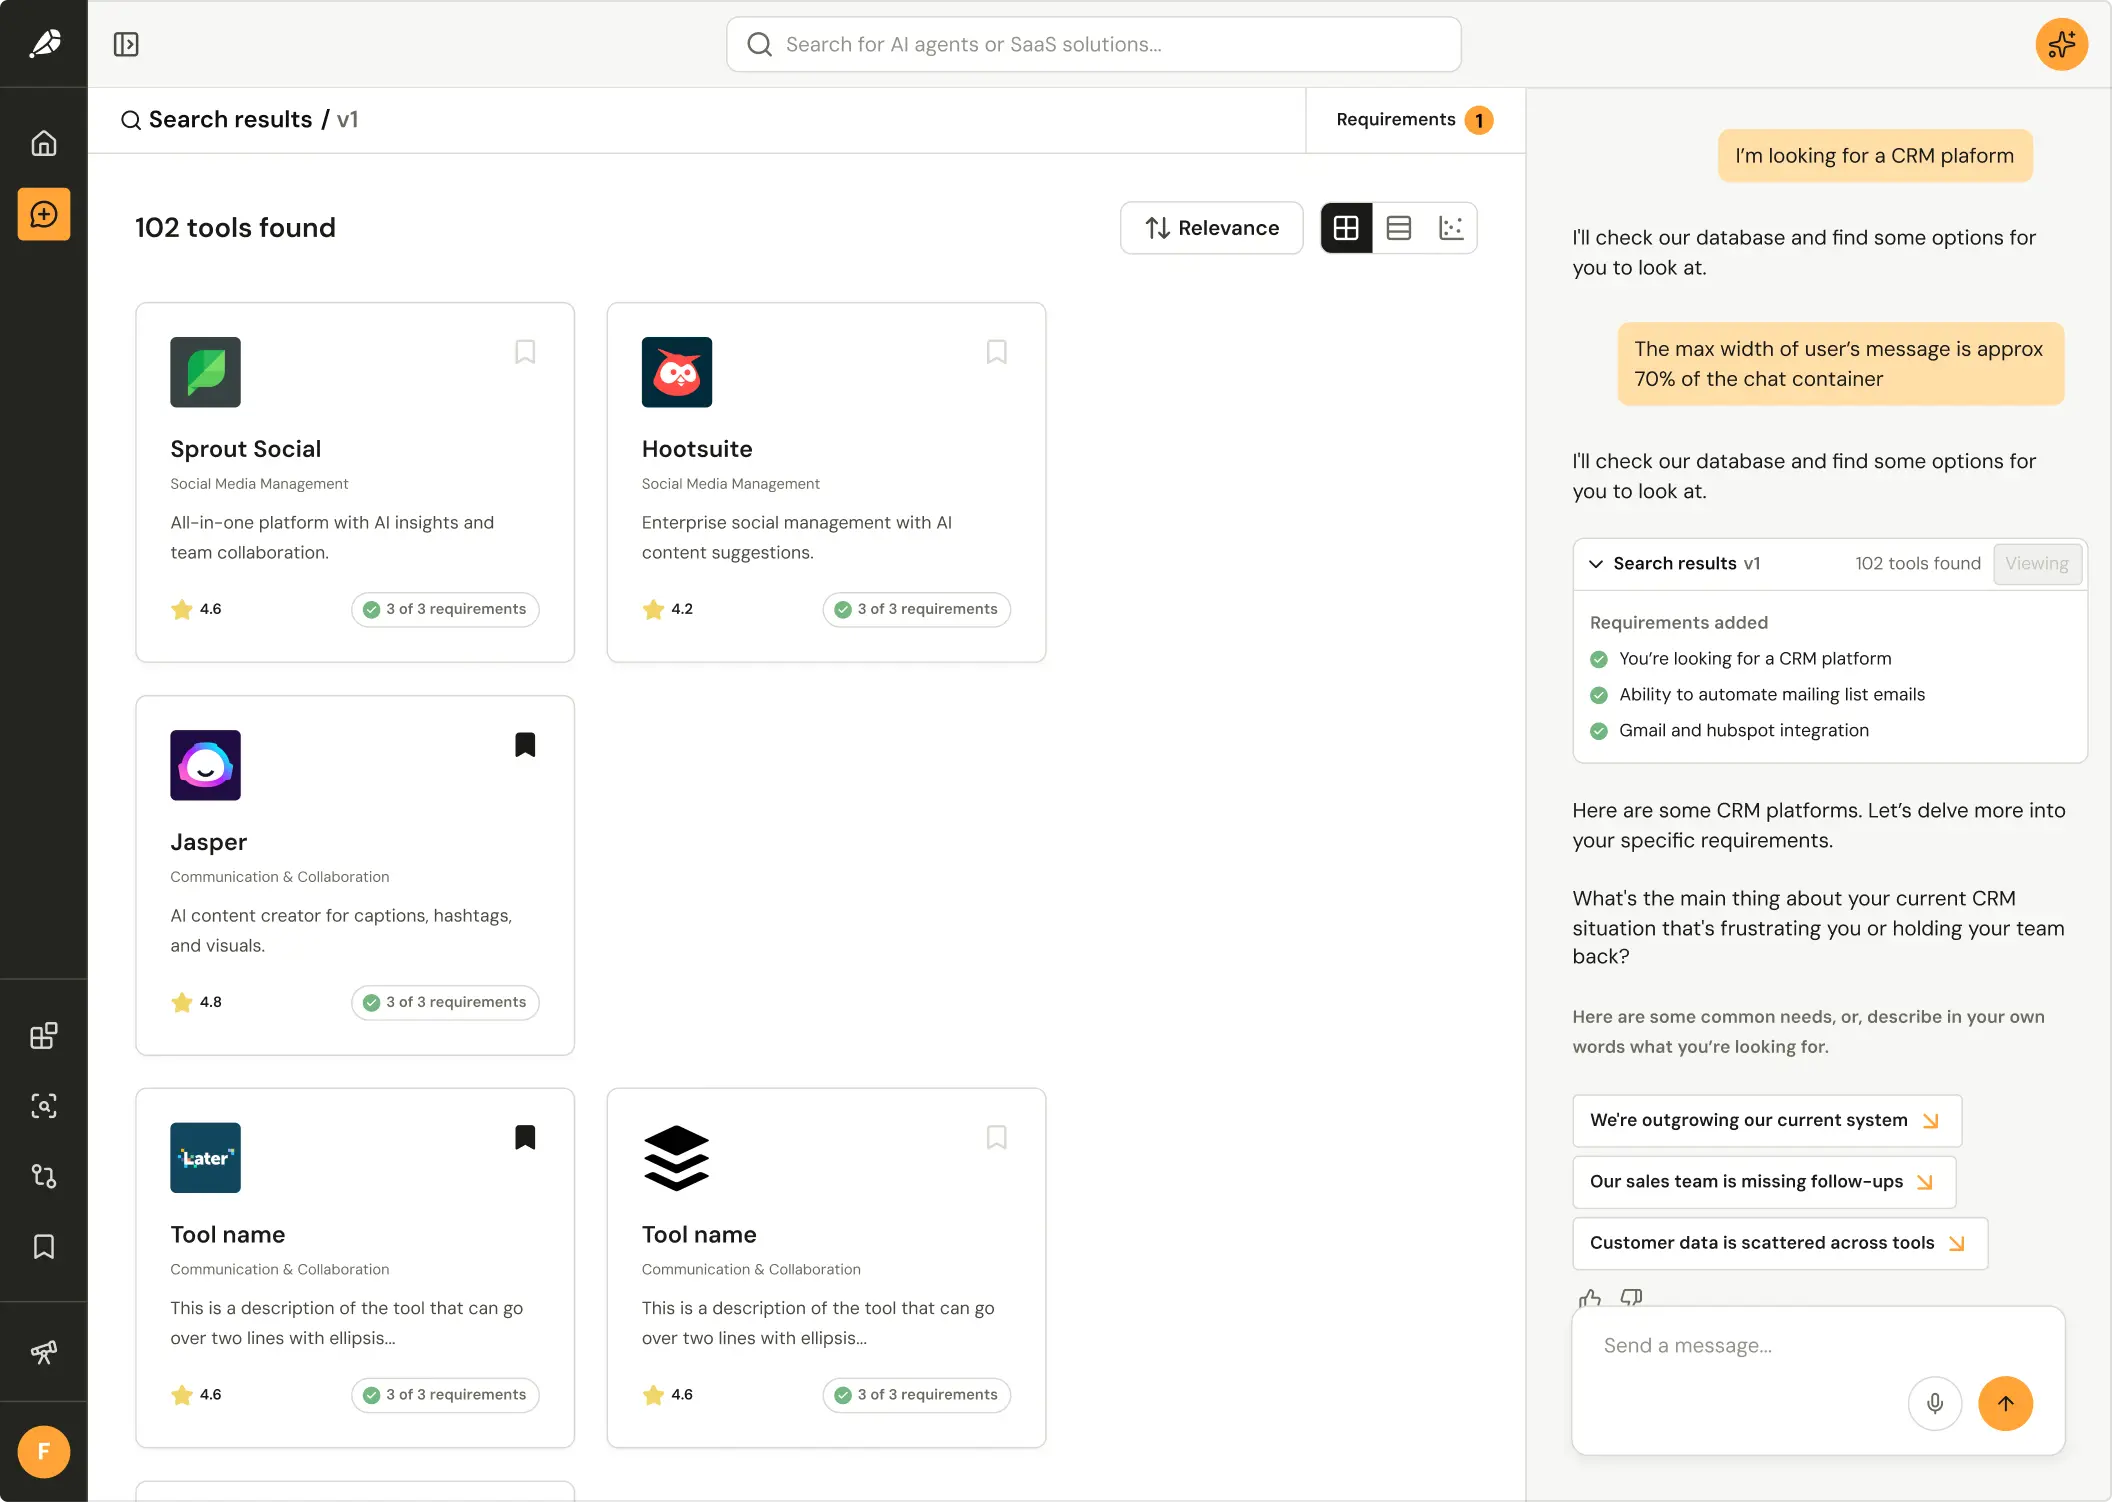
Task: Click the orange AI sparkle button
Action: [2061, 44]
